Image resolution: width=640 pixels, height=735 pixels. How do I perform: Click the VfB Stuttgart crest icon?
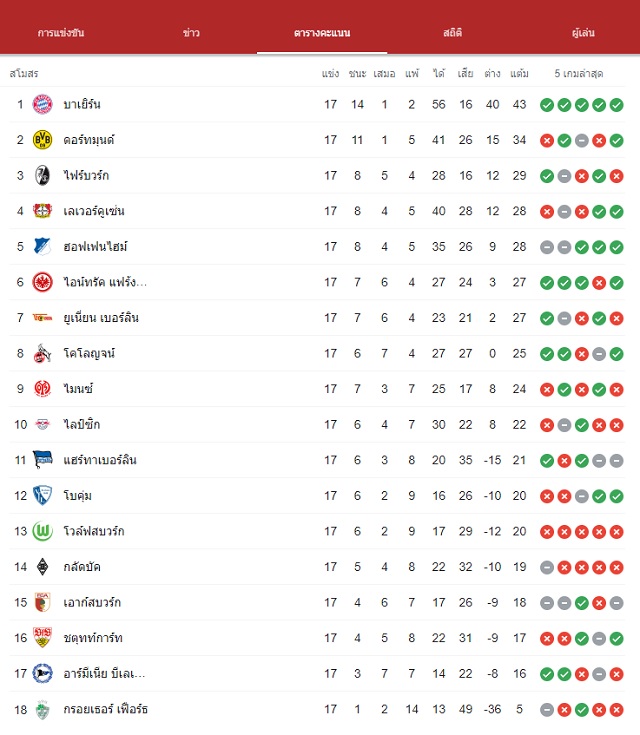tap(42, 638)
